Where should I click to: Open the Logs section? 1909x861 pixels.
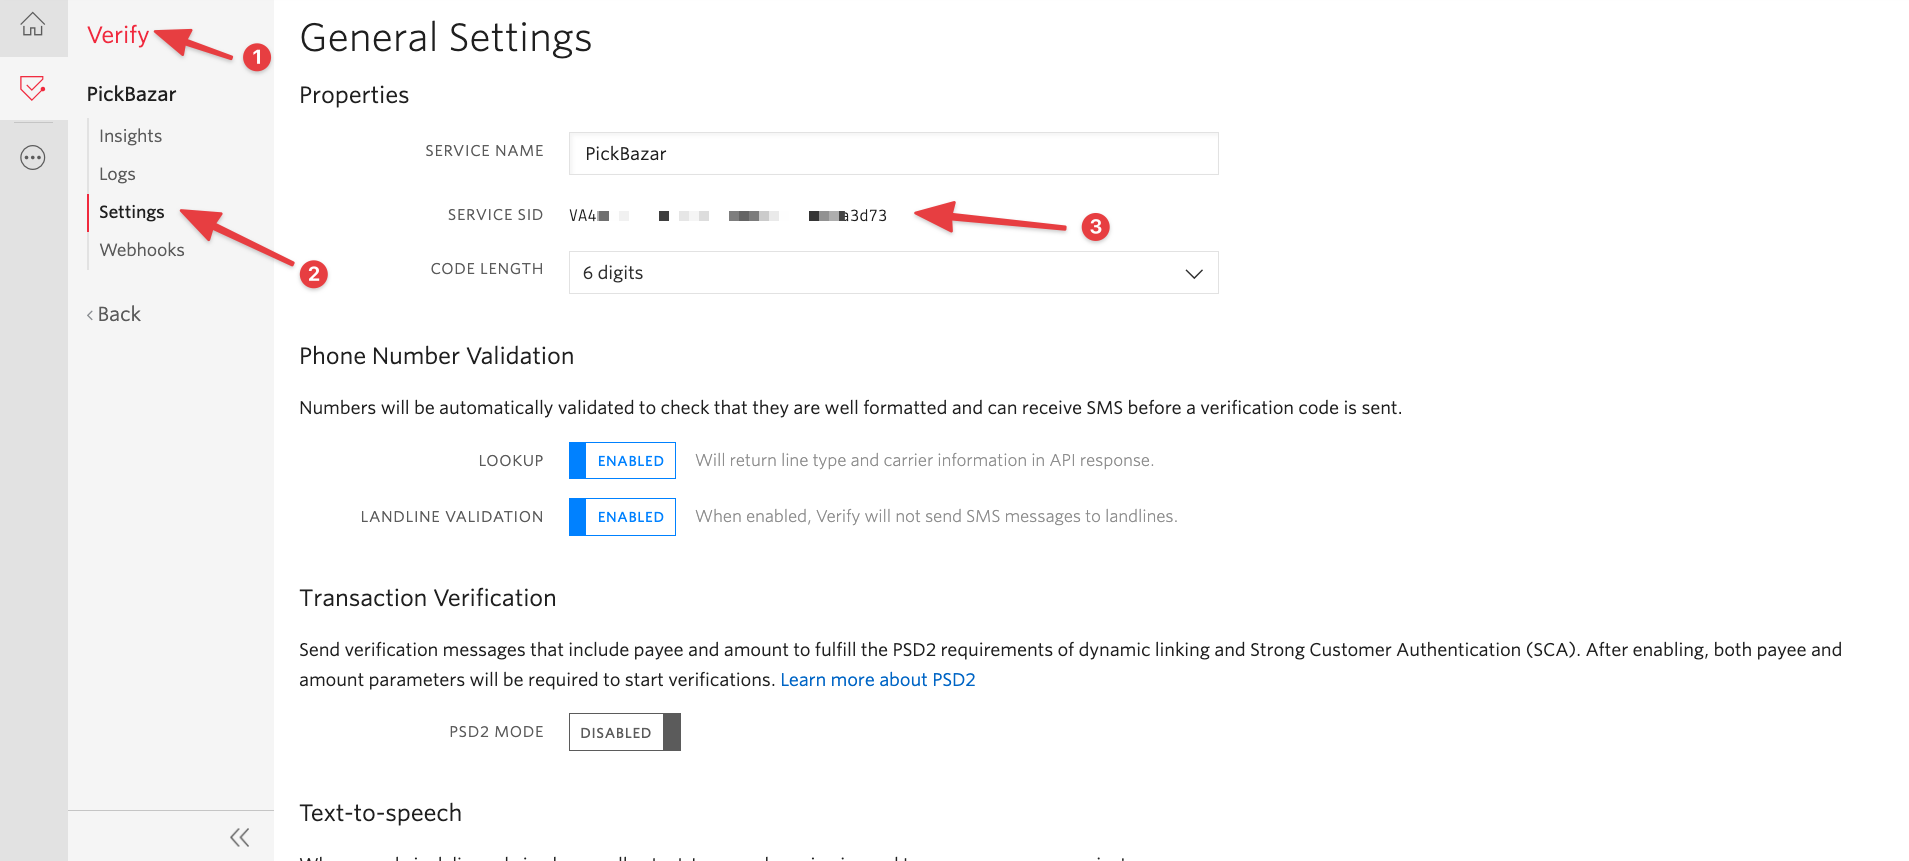tap(117, 174)
